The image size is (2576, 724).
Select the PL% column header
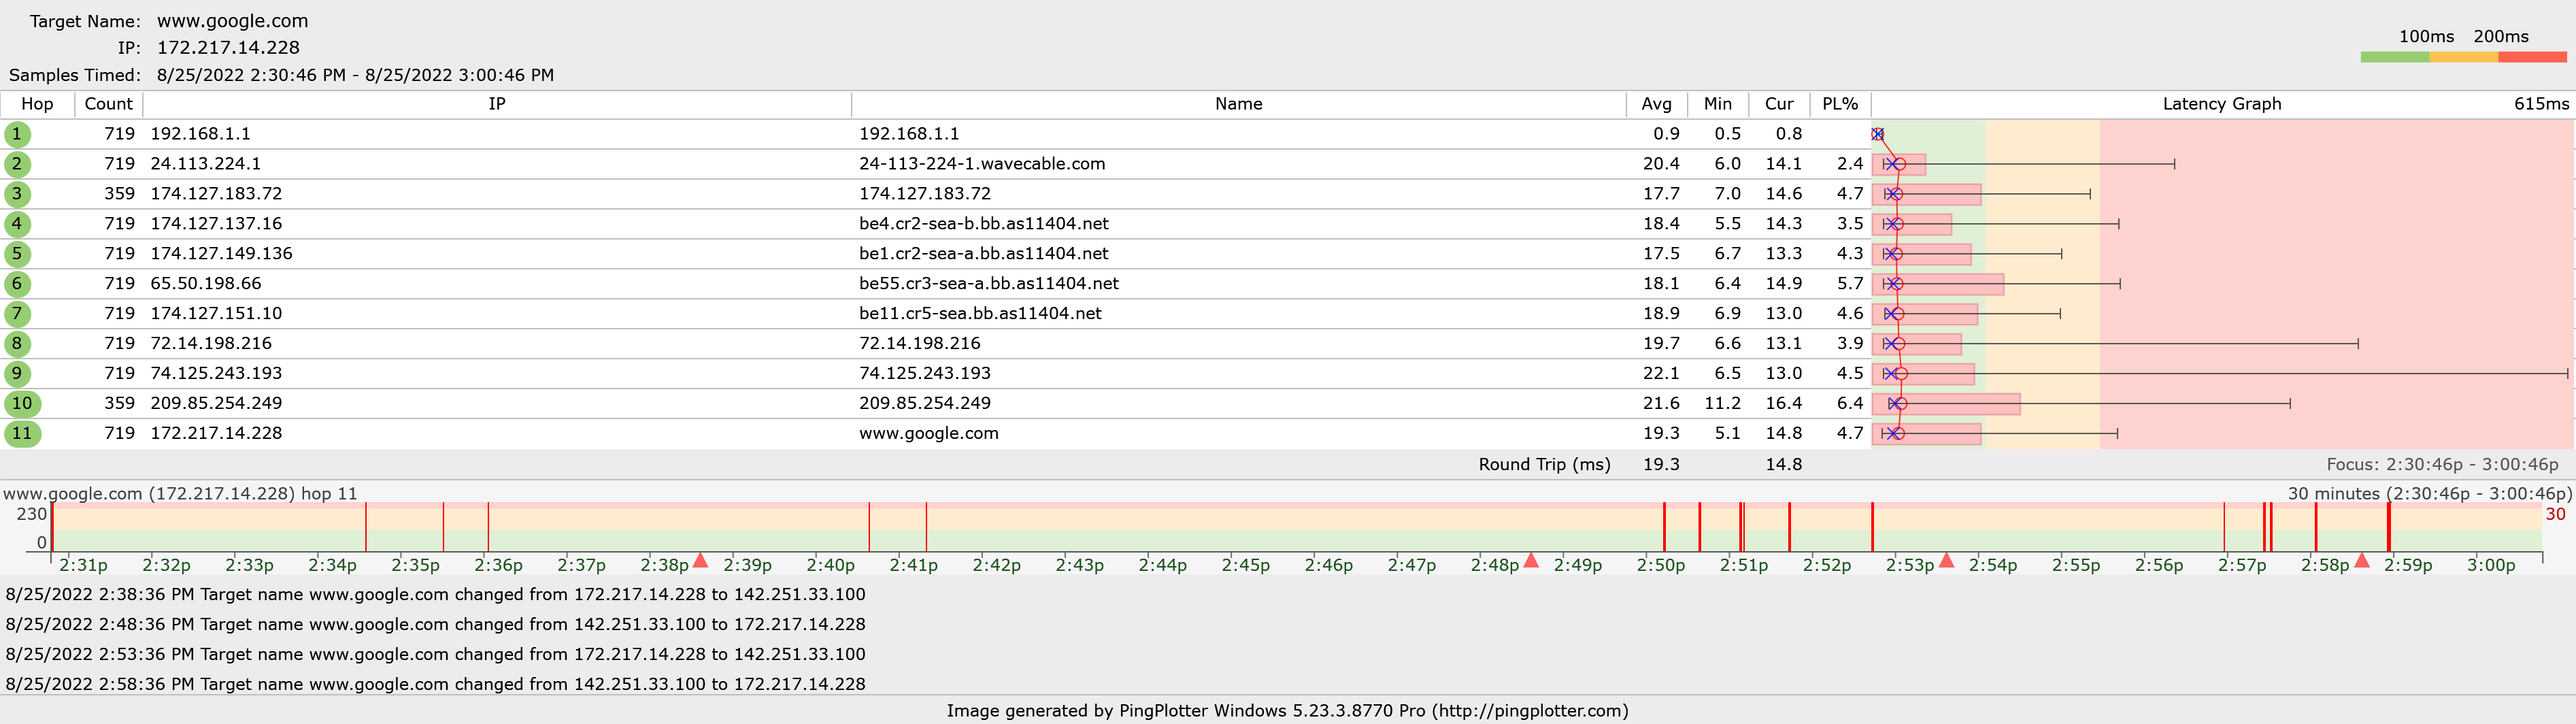coord(1839,104)
